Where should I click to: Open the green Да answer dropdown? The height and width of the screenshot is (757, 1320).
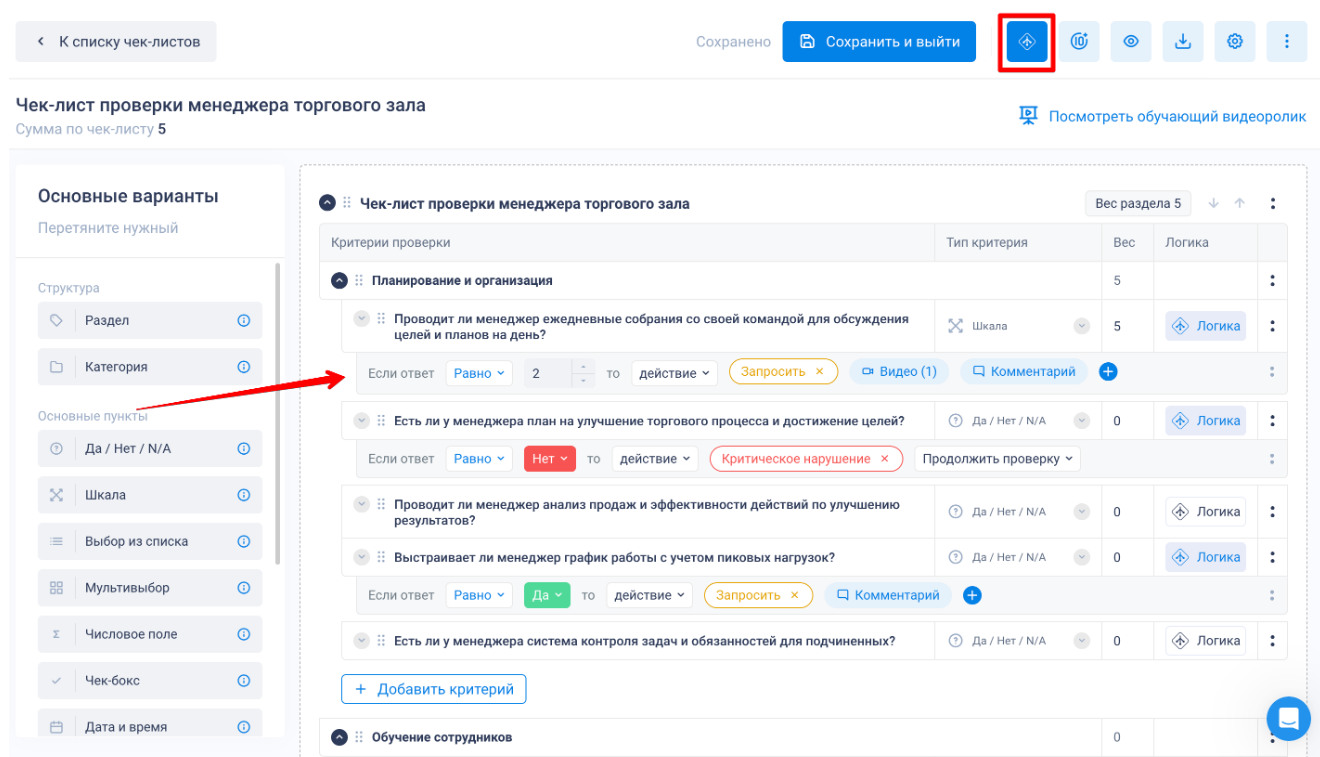coord(546,595)
